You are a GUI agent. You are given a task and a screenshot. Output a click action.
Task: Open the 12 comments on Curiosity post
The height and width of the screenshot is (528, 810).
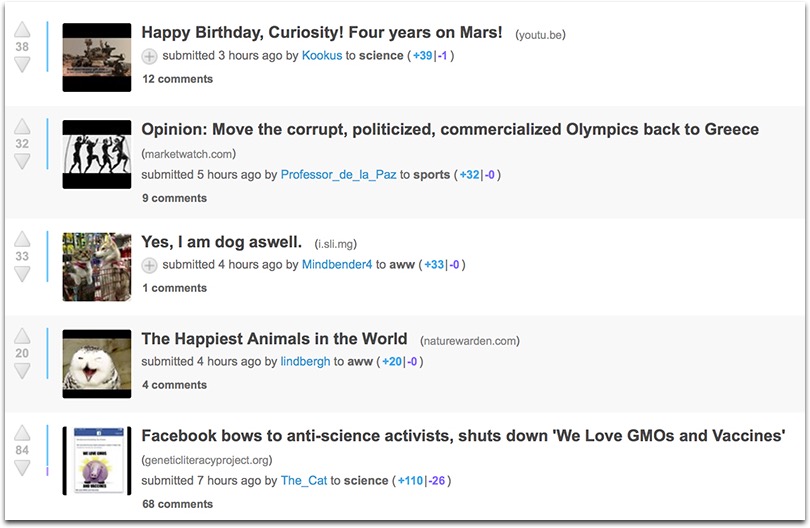pyautogui.click(x=178, y=79)
